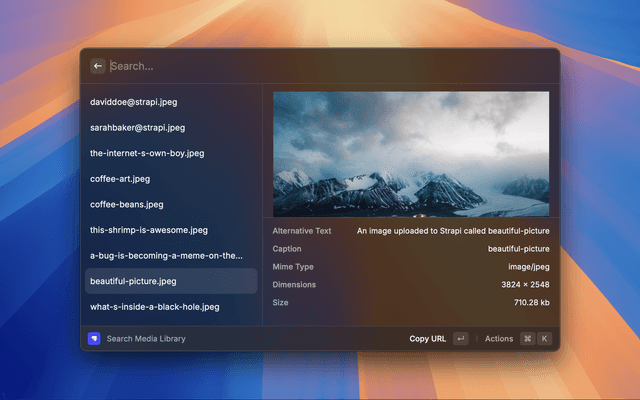Focus the Search input field
This screenshot has height=400, width=640.
click(x=320, y=66)
